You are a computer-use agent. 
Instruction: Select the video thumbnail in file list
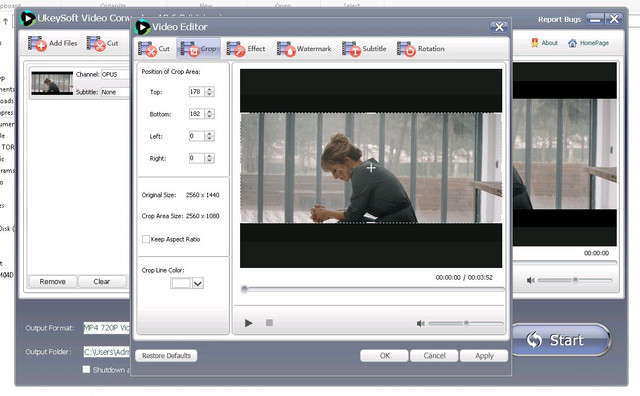(52, 83)
